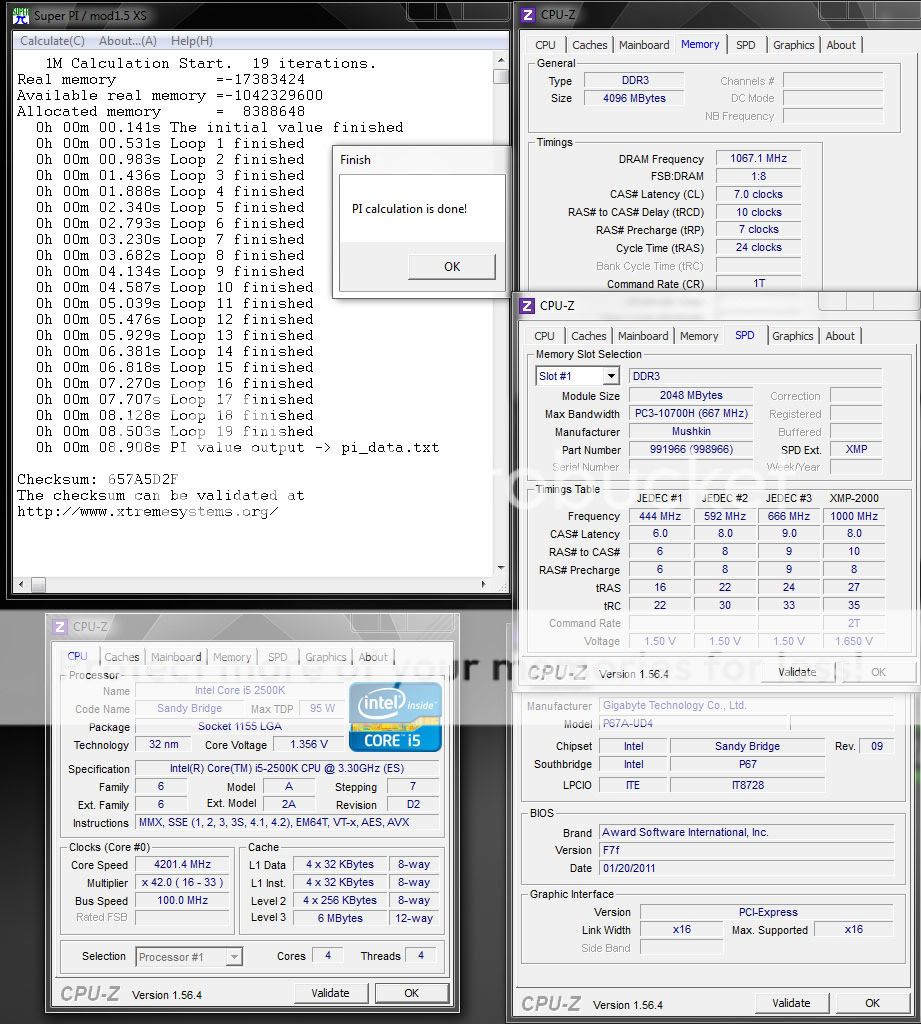Image resolution: width=921 pixels, height=1024 pixels.
Task: Click the http://www.xtremesystems.org/ text in Super PI
Action: 148,511
